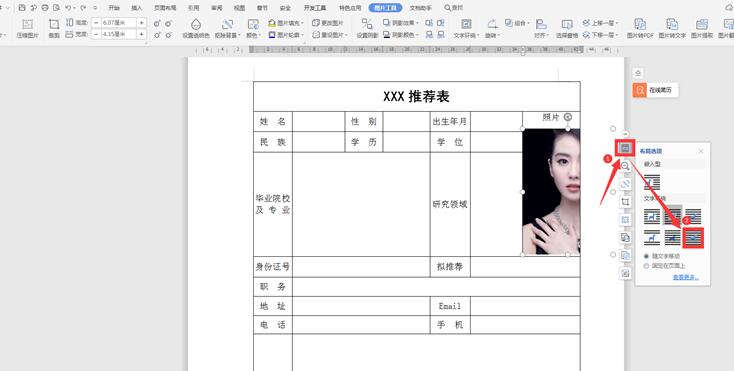Select the portrait photo in the table
The height and width of the screenshot is (371, 734).
tap(551, 192)
